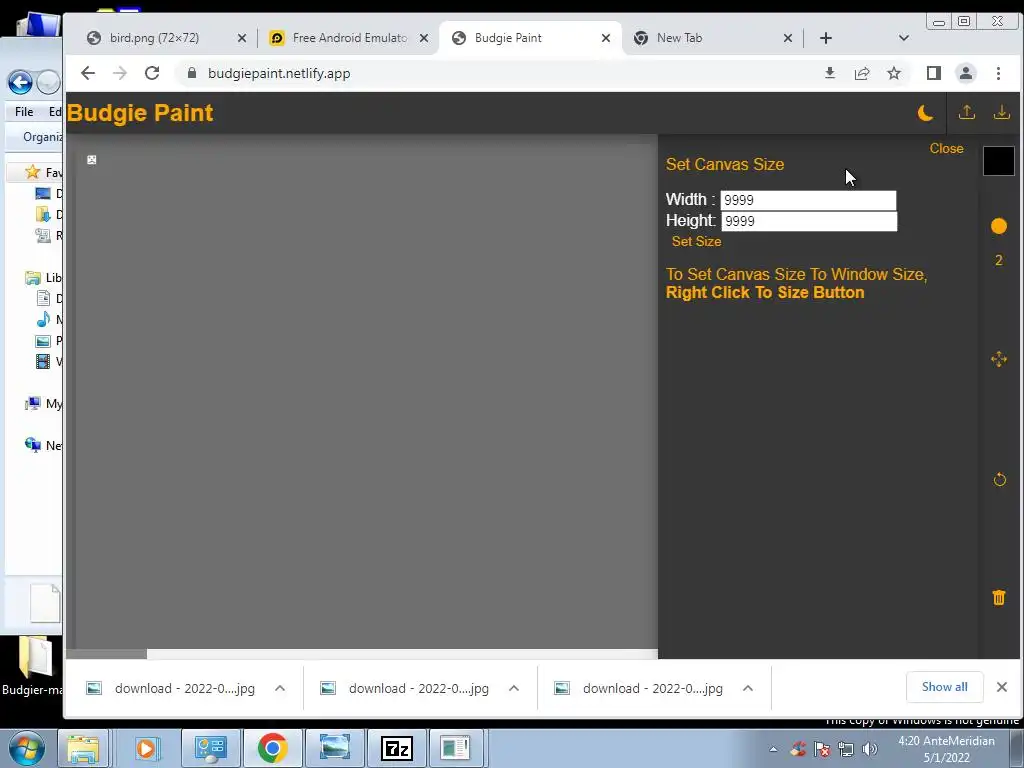The width and height of the screenshot is (1024, 768).
Task: Click the address bar URL budgiepaint.netlify.app
Action: tap(279, 73)
